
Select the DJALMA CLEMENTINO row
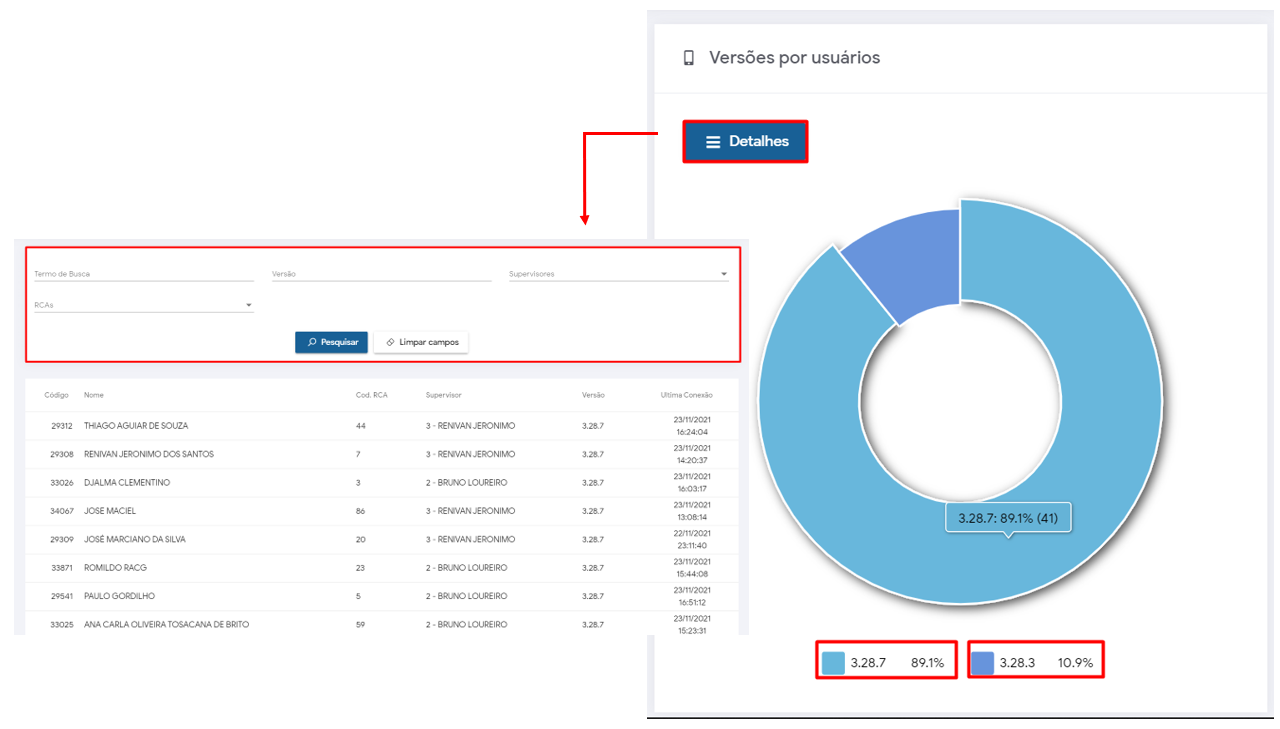pyautogui.click(x=126, y=483)
